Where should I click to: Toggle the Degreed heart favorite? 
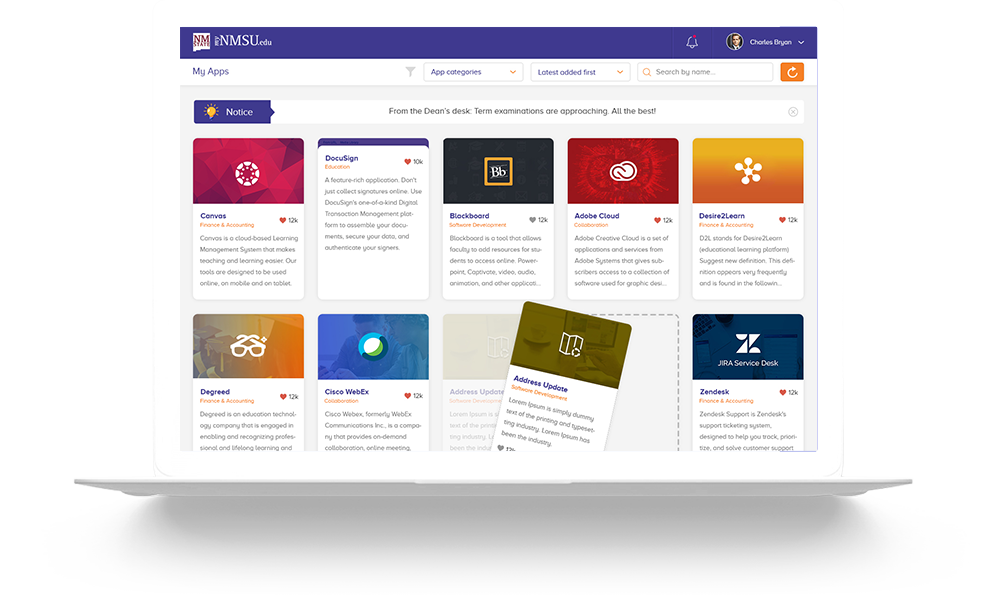tap(283, 396)
